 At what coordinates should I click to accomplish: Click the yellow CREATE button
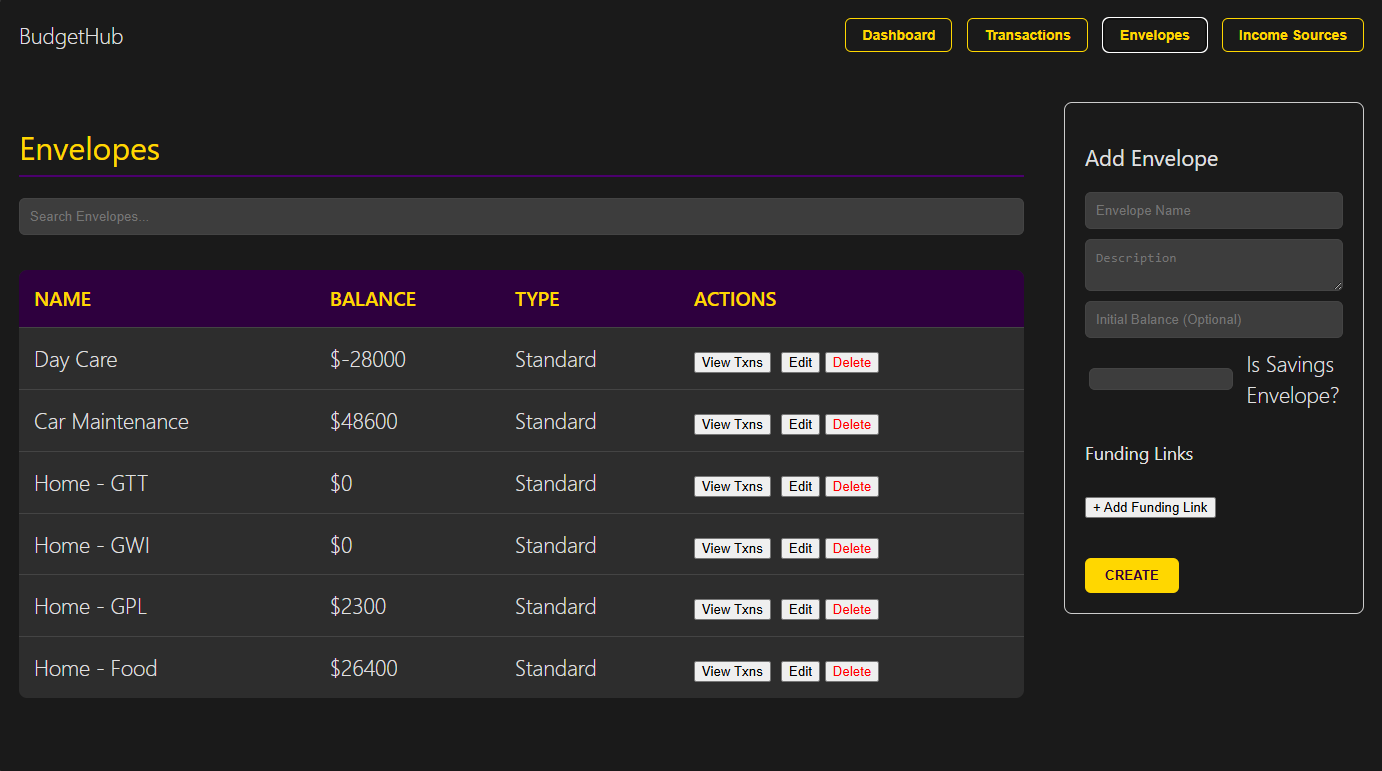(1131, 576)
